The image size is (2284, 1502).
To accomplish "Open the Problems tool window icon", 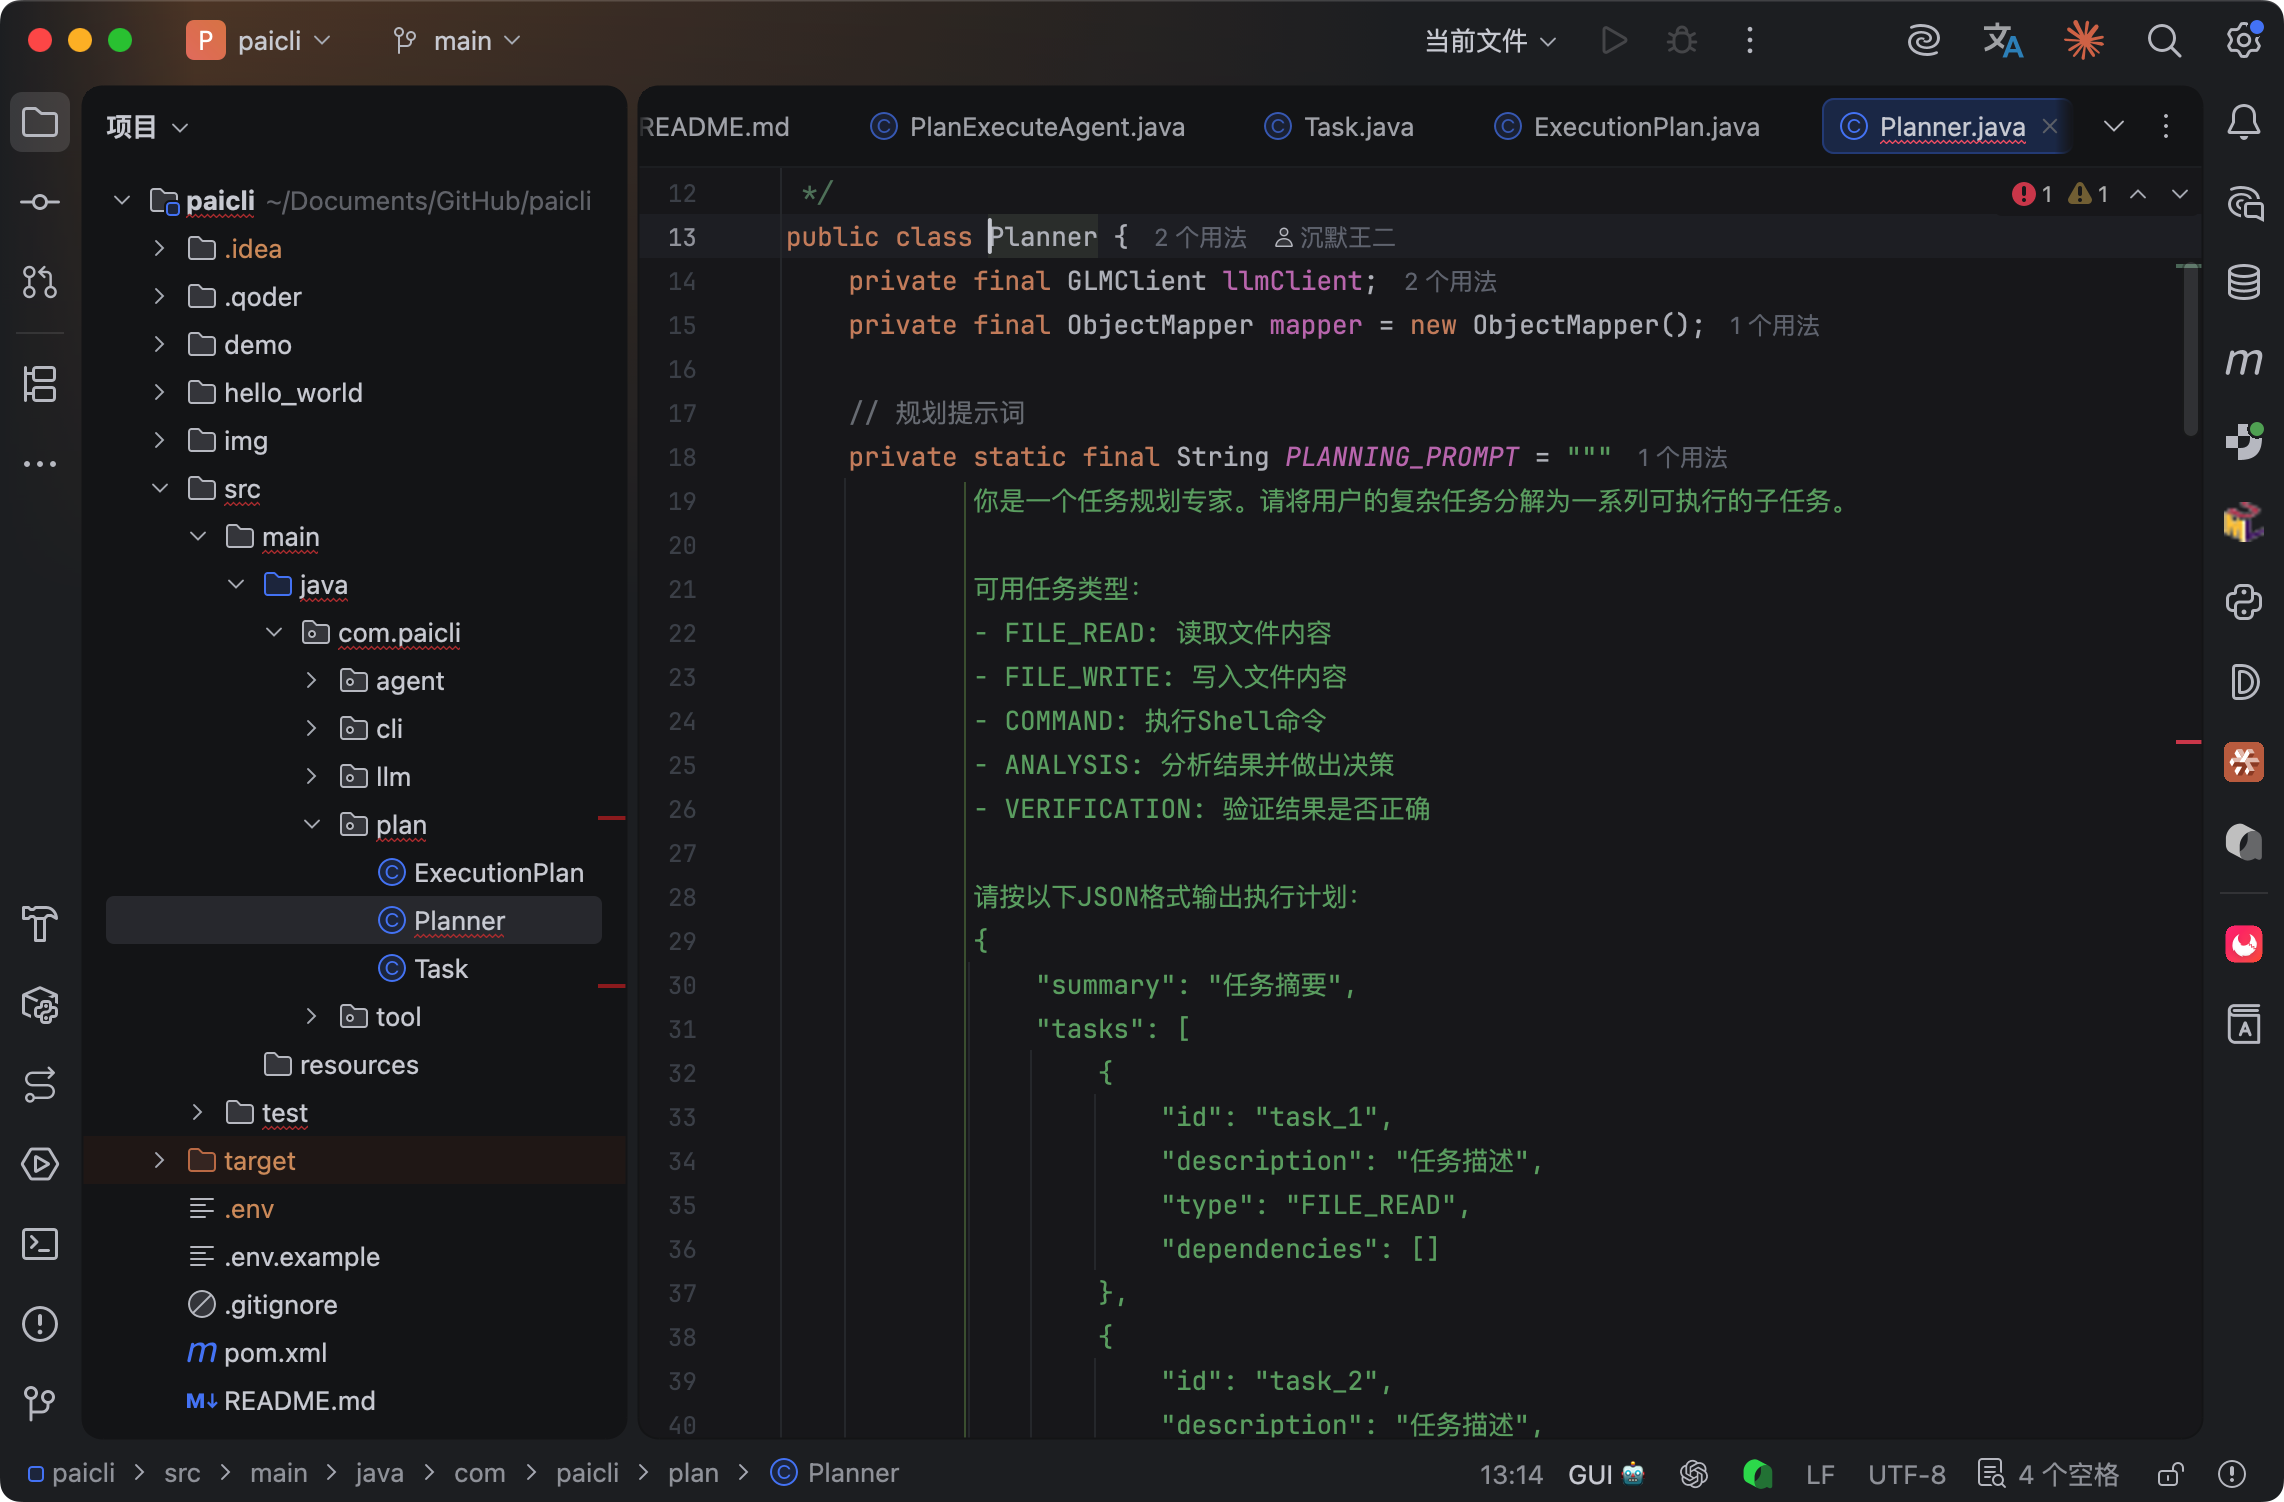I will [x=40, y=1324].
